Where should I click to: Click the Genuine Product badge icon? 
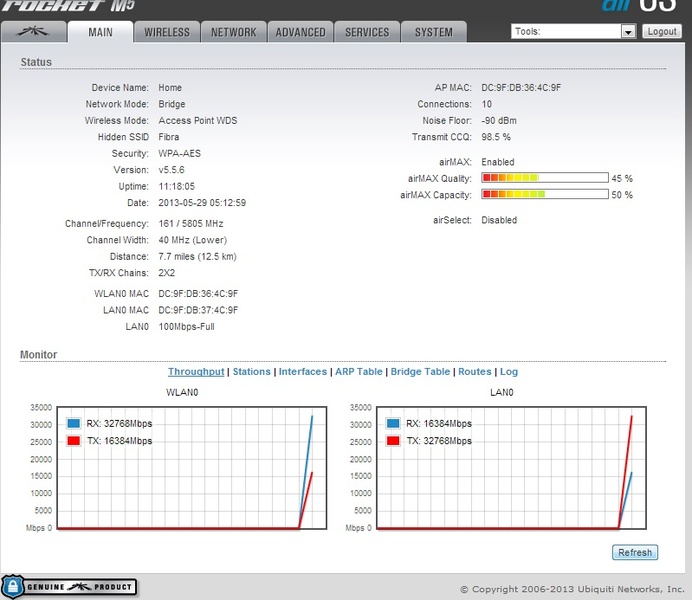pyautogui.click(x=69, y=586)
